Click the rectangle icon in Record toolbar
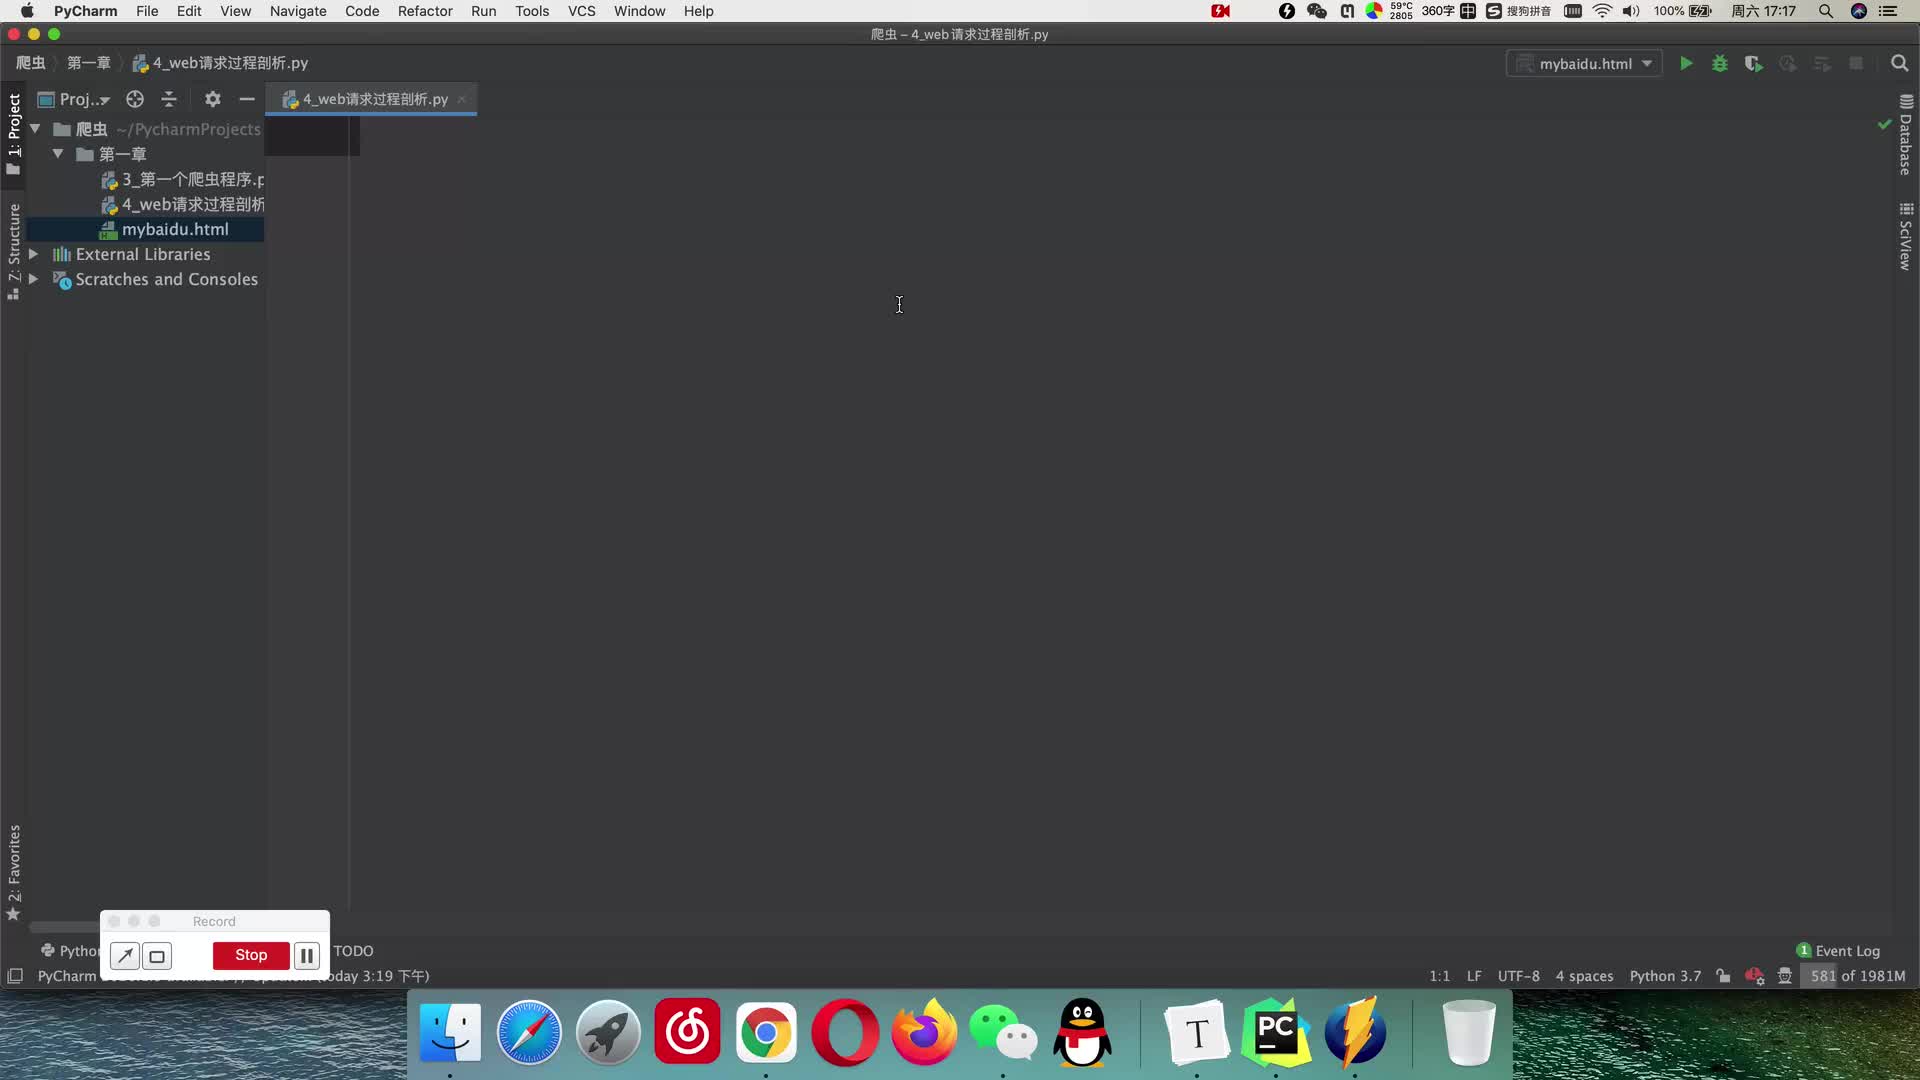The image size is (1920, 1080). pyautogui.click(x=157, y=955)
